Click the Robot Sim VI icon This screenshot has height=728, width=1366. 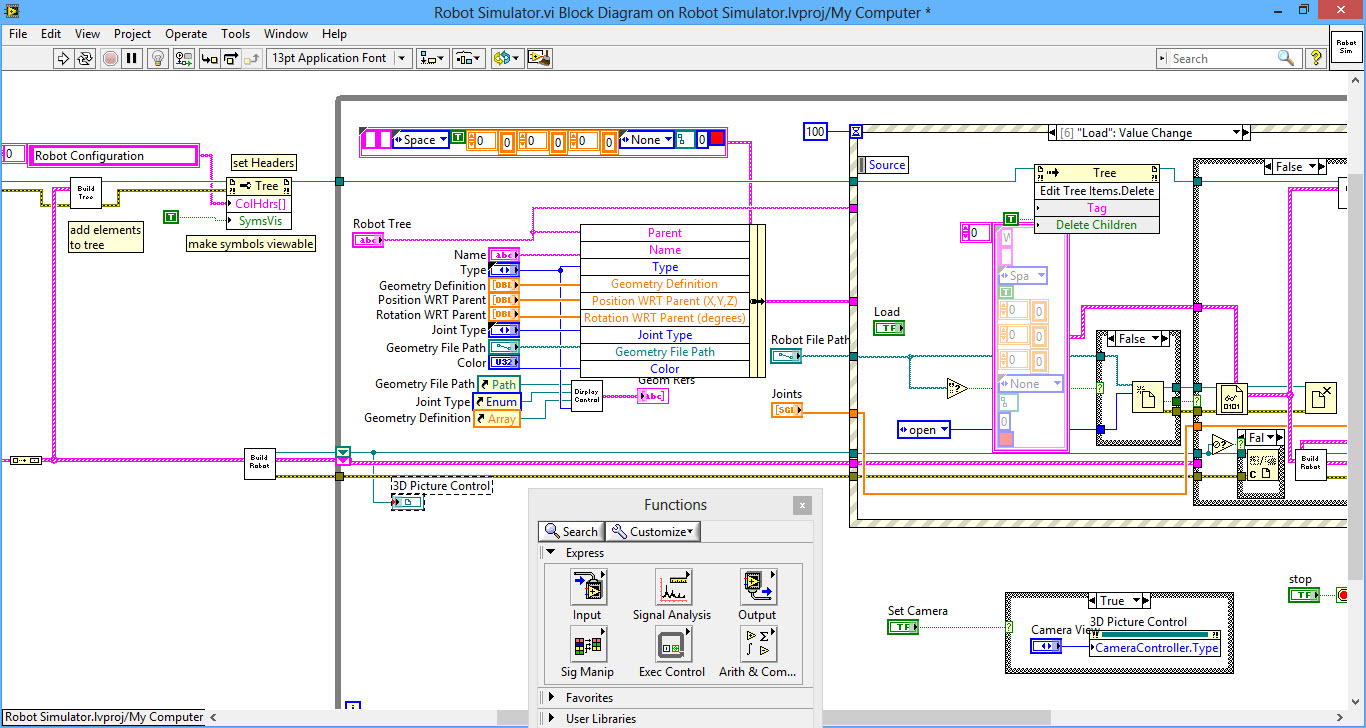pos(1346,46)
